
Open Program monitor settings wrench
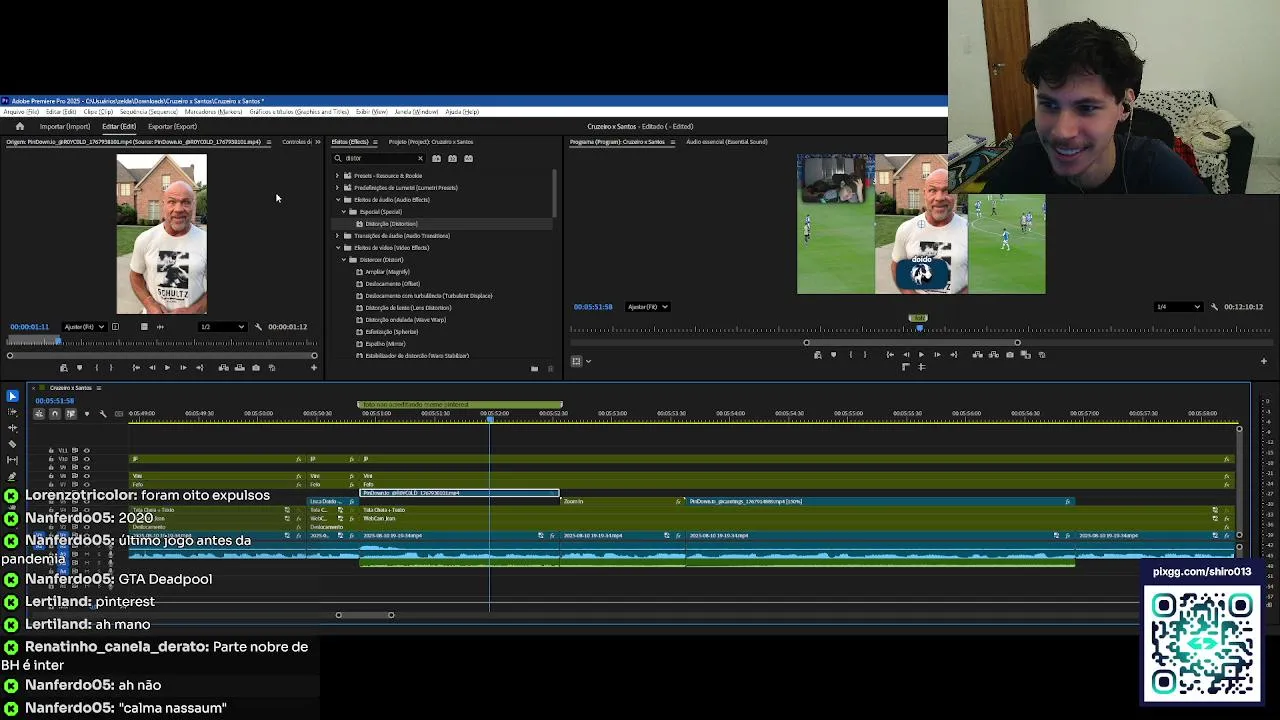pos(1214,307)
